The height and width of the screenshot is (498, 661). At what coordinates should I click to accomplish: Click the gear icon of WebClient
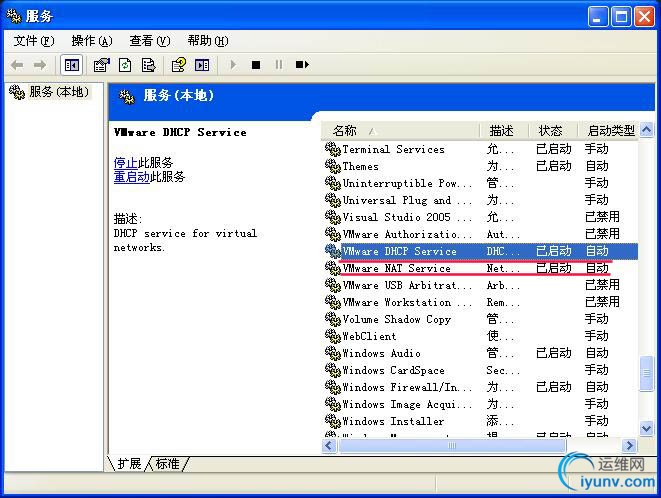click(333, 336)
